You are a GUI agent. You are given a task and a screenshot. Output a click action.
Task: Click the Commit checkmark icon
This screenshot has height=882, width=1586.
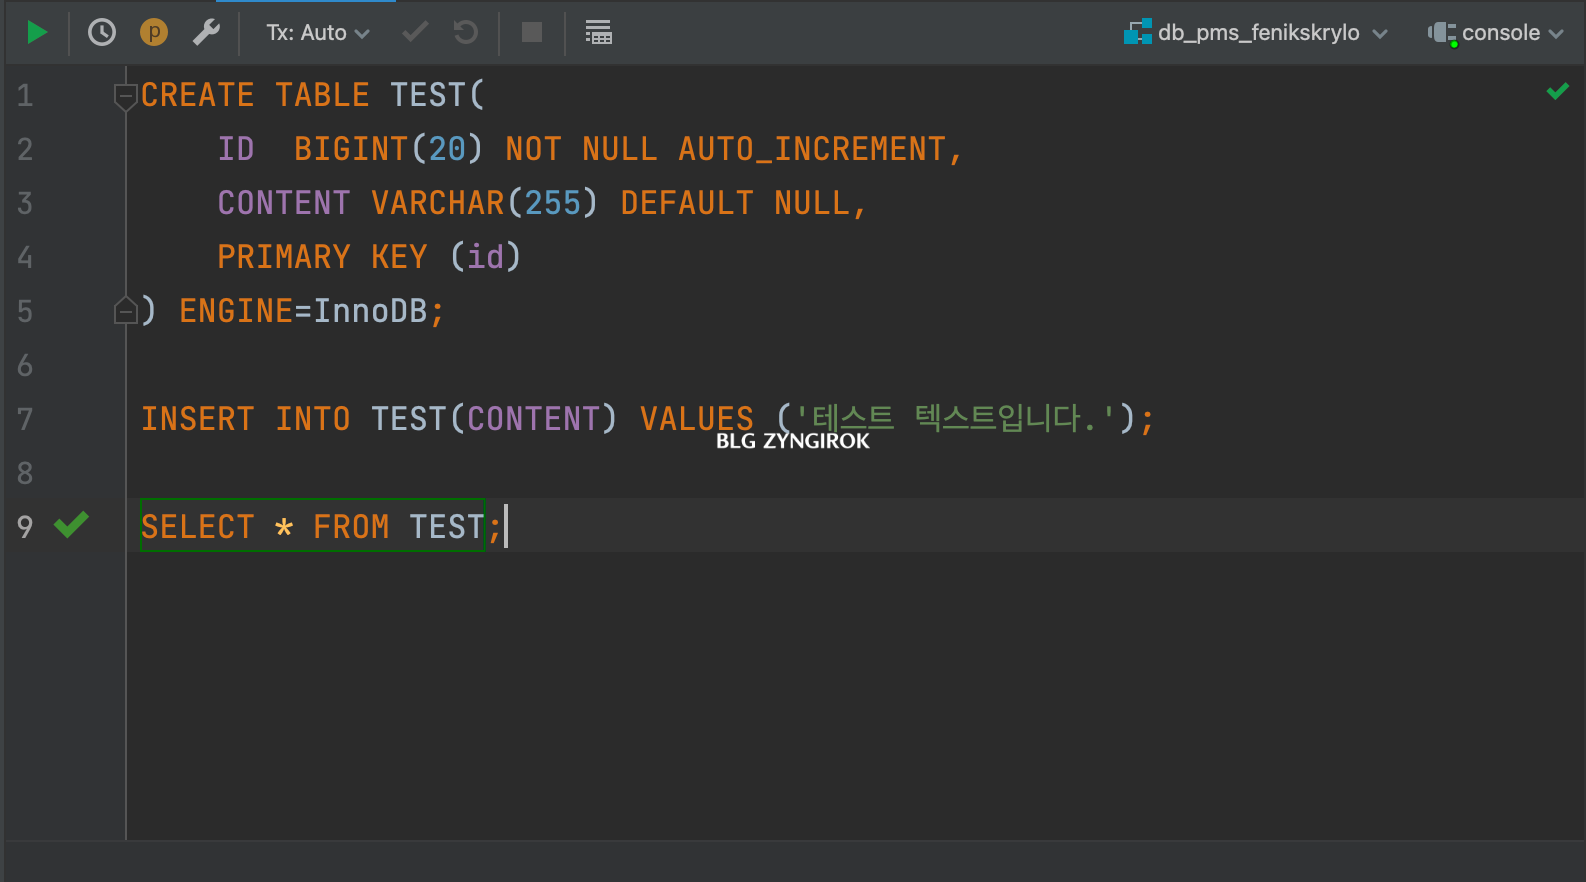click(x=415, y=33)
